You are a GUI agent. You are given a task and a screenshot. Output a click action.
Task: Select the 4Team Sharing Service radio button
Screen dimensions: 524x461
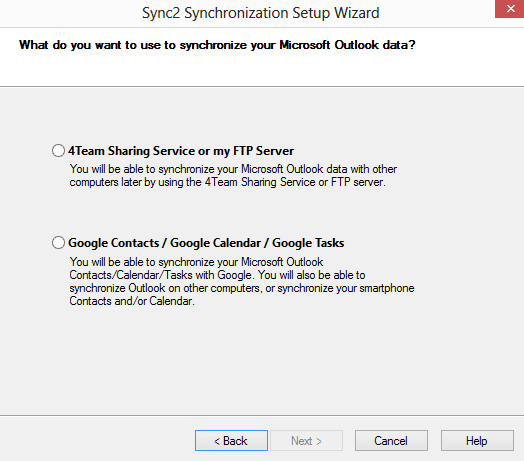click(x=58, y=151)
